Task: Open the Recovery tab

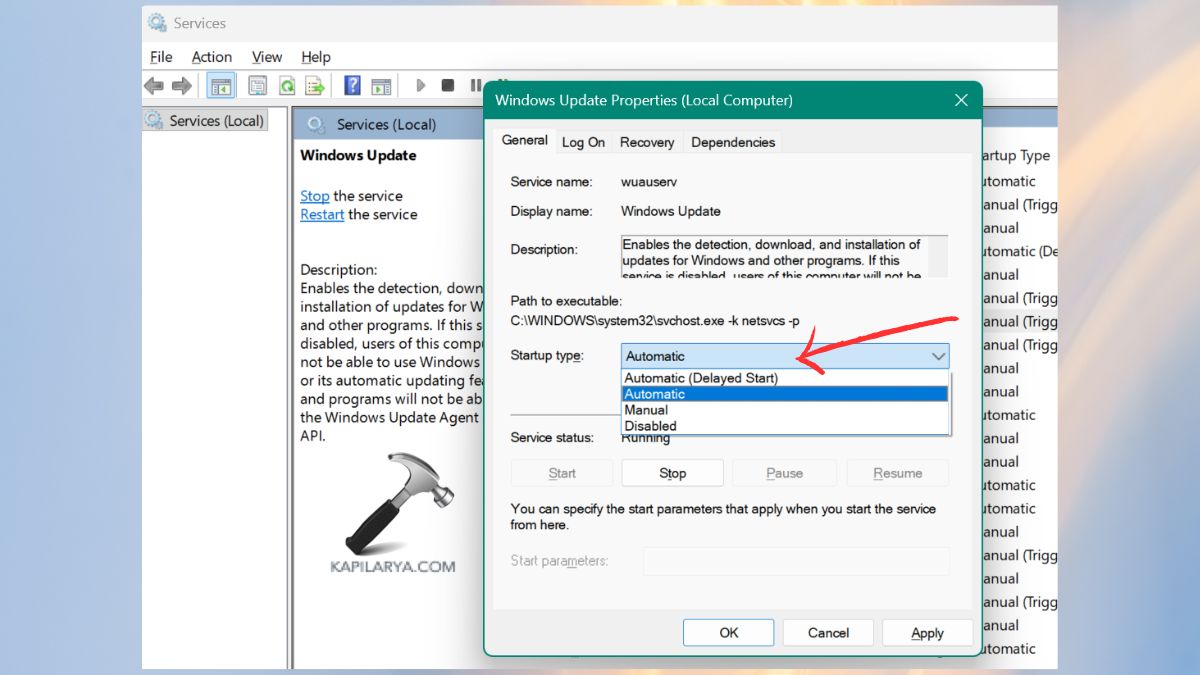Action: click(646, 142)
